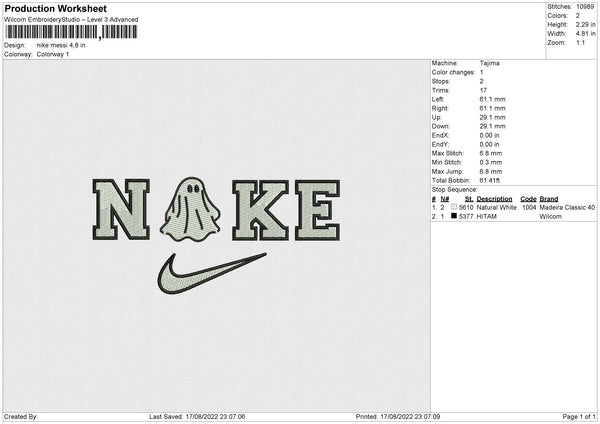
Task: Click the Wilcom brand in the HITAM row
Action: click(x=551, y=217)
